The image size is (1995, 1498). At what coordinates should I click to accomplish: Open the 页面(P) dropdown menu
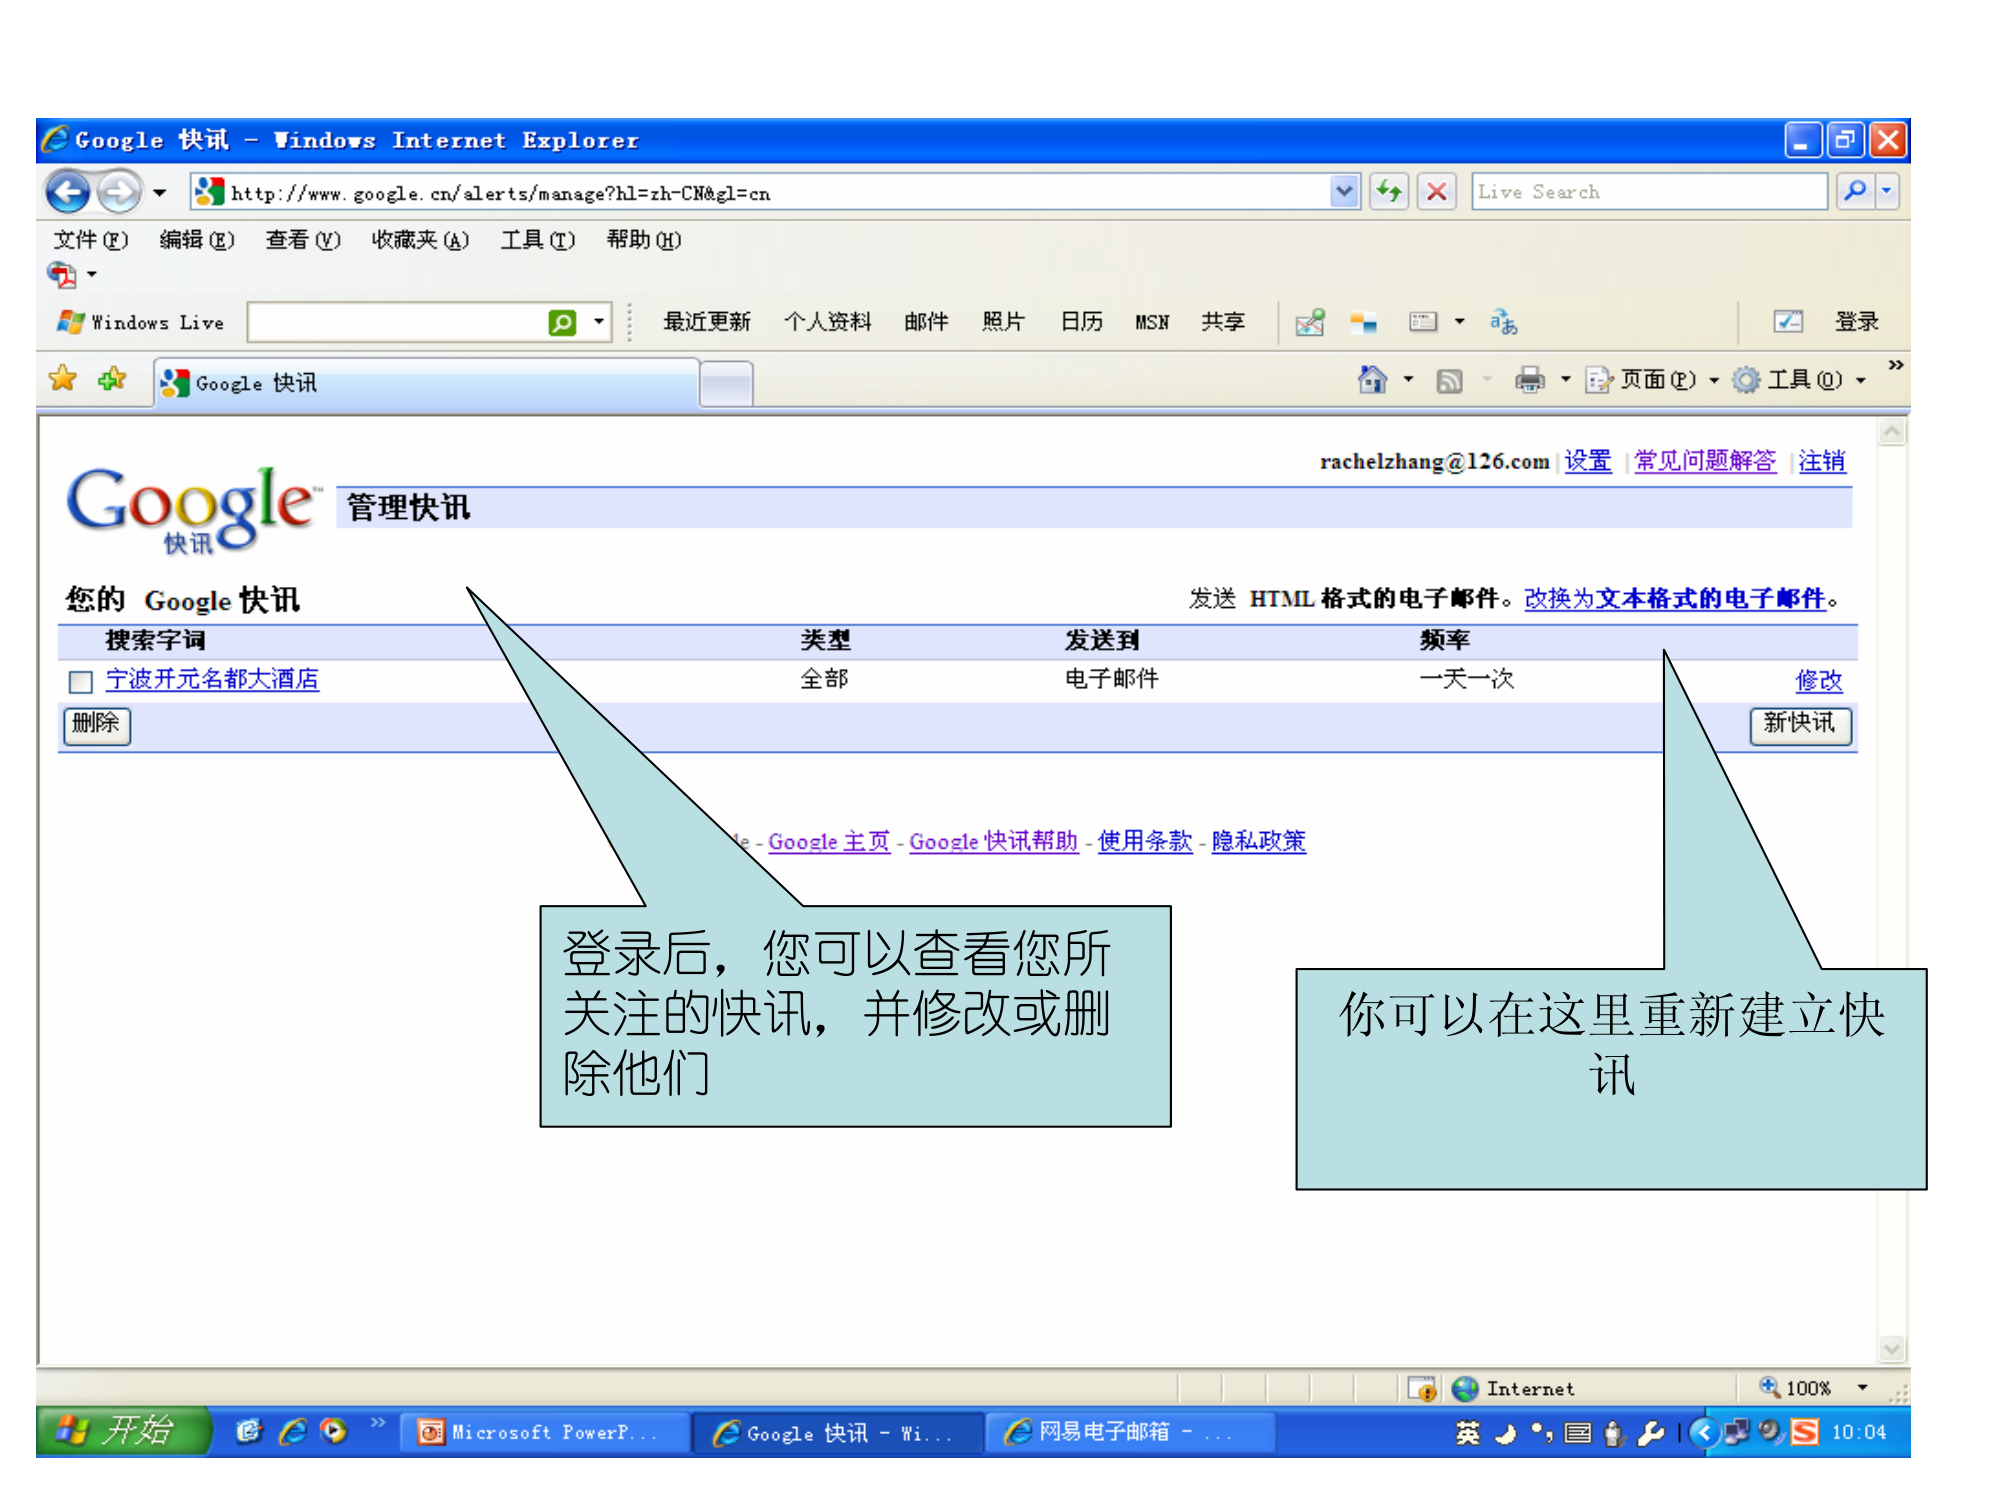coord(1651,380)
